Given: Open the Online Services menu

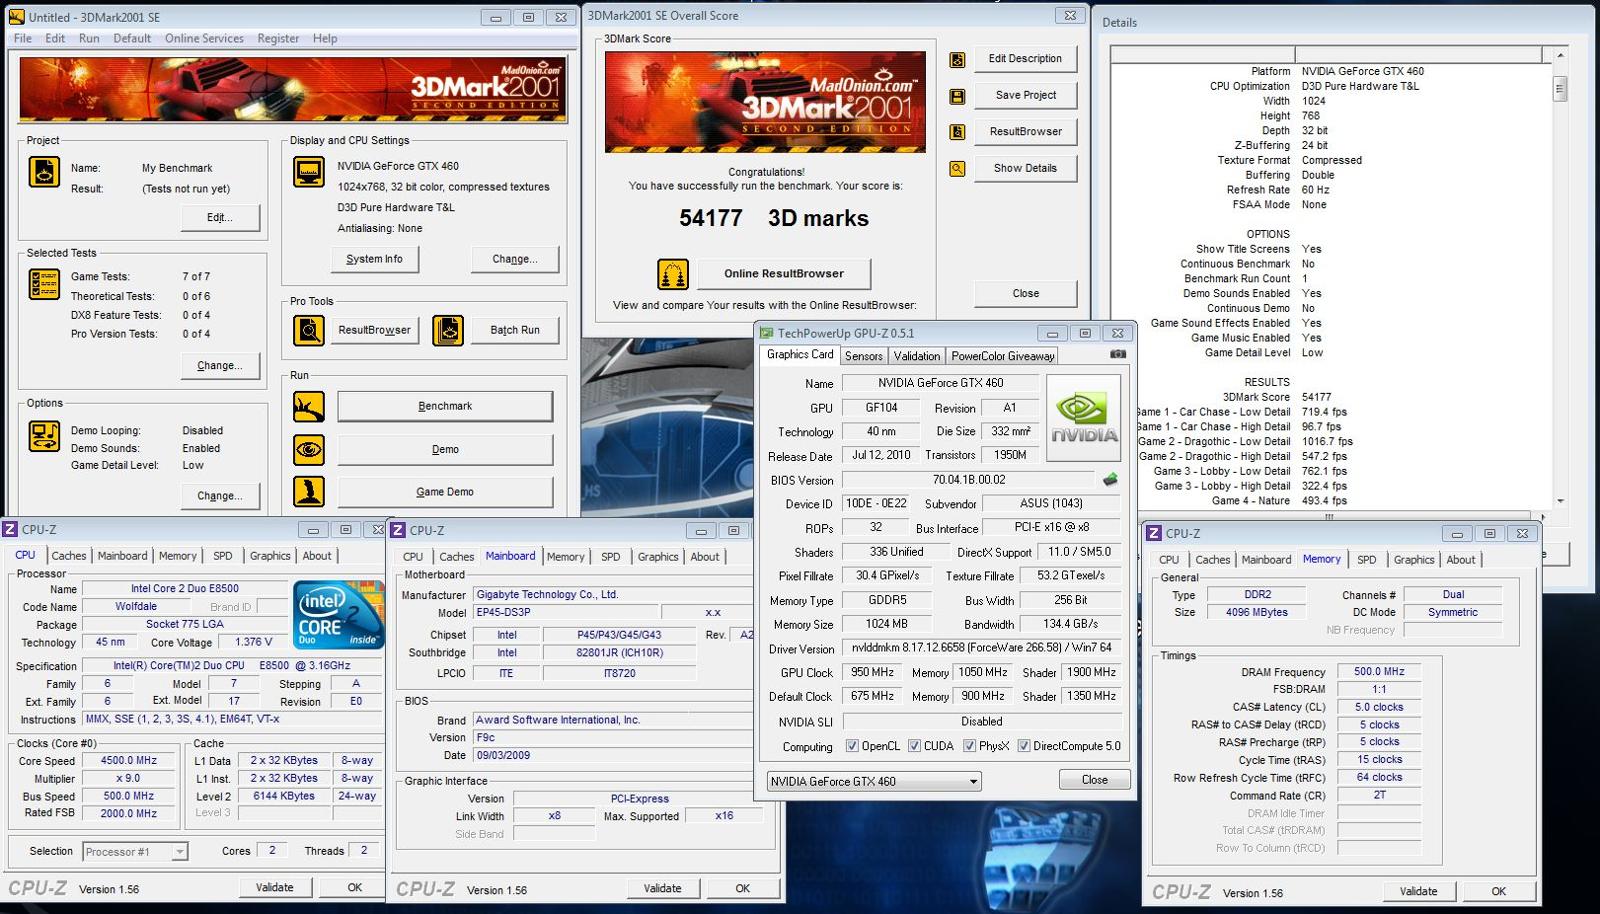Looking at the screenshot, I should click(x=204, y=39).
